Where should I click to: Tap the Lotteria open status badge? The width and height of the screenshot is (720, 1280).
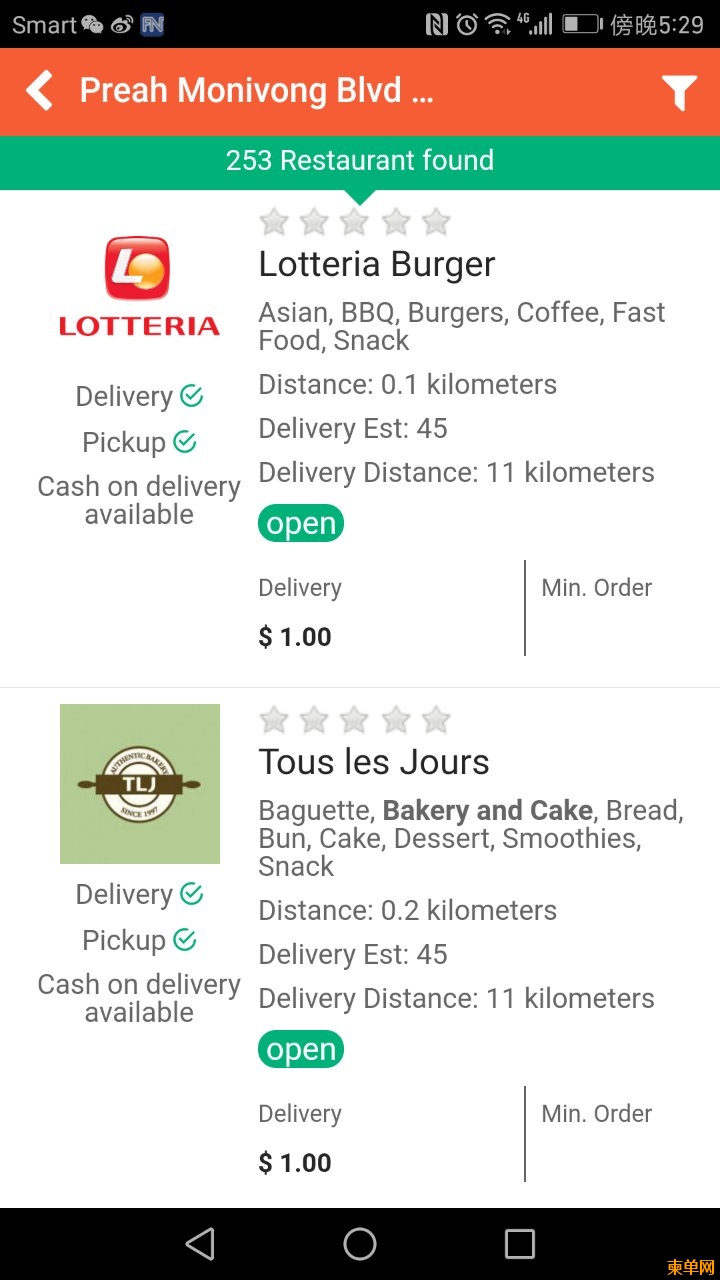click(x=301, y=524)
